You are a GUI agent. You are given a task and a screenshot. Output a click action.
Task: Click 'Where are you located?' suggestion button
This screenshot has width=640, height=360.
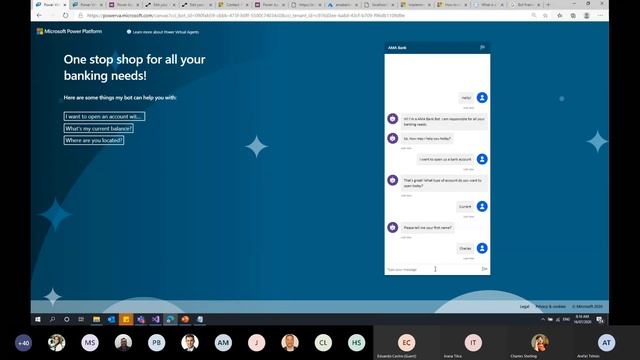[x=94, y=140]
